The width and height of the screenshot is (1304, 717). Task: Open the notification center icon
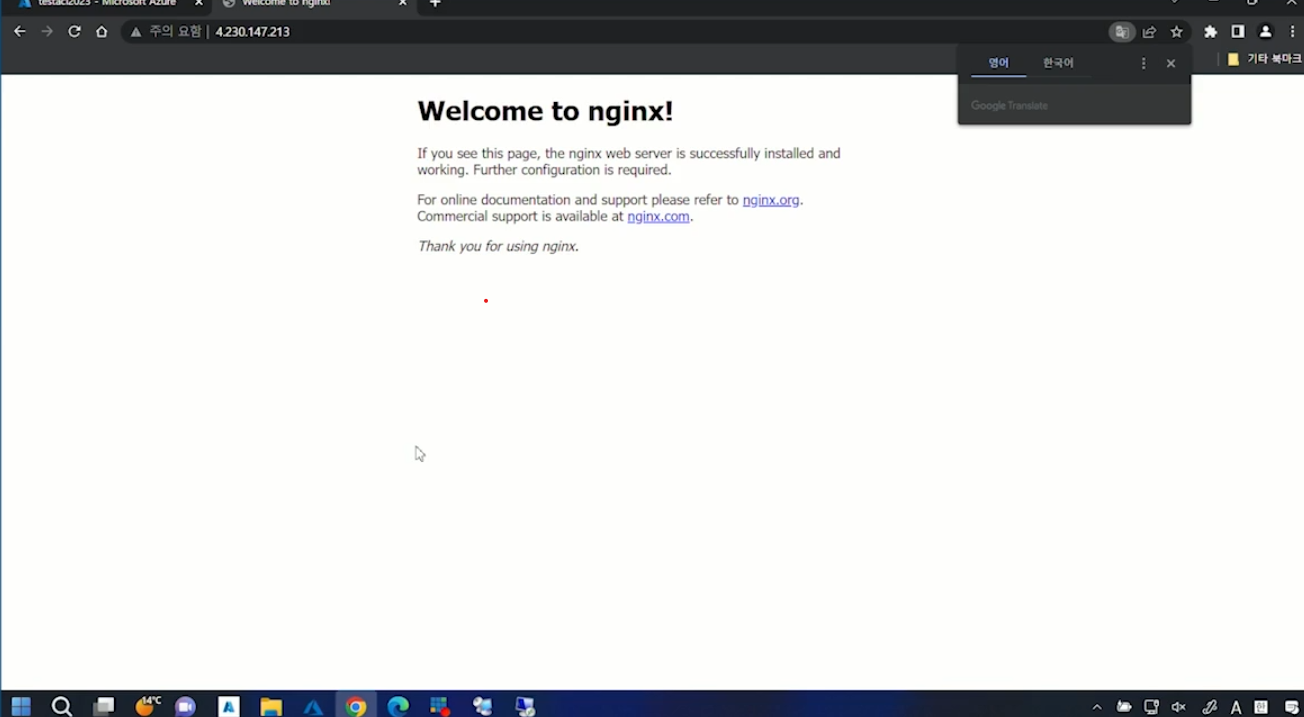1291,707
